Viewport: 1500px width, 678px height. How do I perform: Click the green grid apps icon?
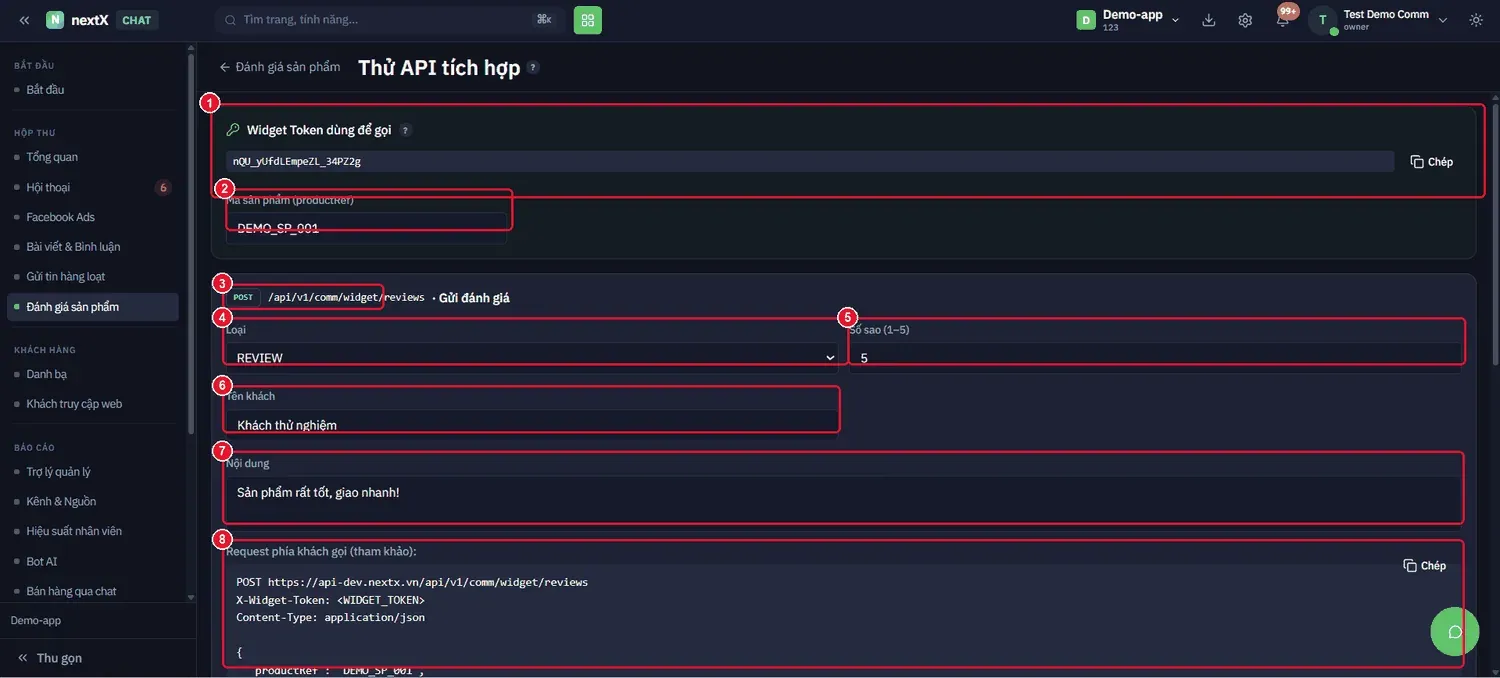tap(588, 20)
